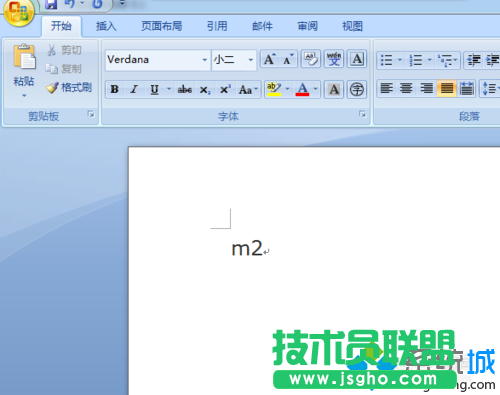Decrease paragraph indent
The width and height of the screenshot is (500, 395).
pos(474,60)
